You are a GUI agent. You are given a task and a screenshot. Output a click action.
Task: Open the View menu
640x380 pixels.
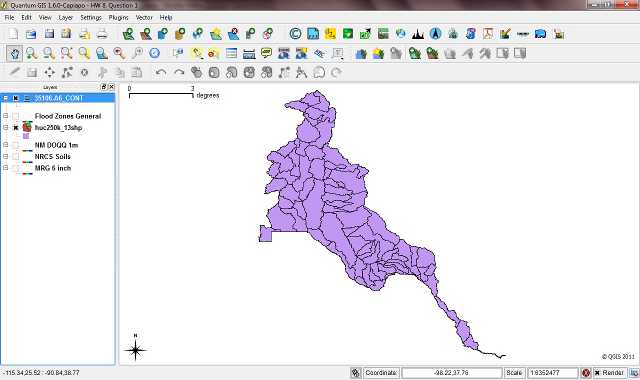click(45, 18)
